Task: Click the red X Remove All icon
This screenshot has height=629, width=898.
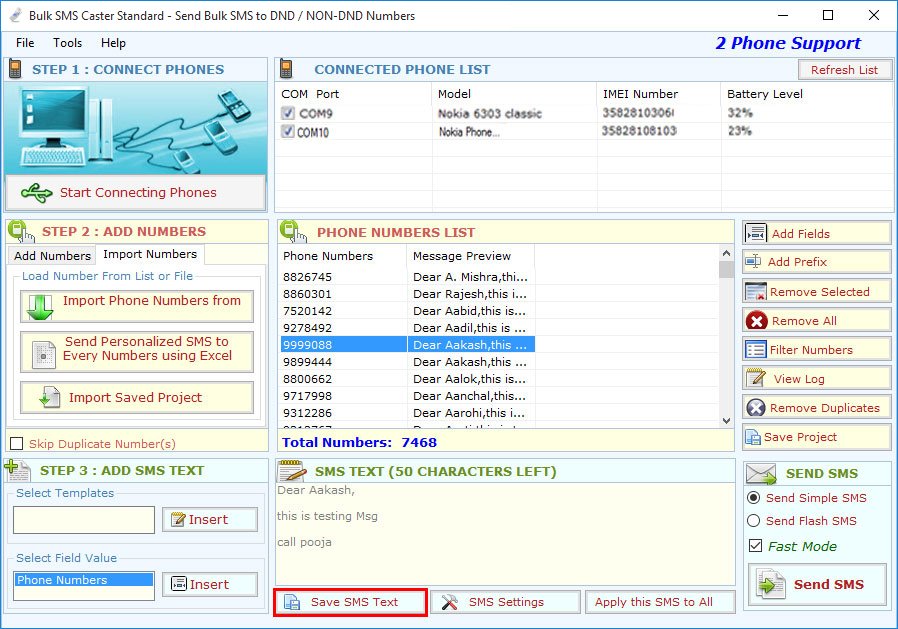Action: (x=756, y=321)
